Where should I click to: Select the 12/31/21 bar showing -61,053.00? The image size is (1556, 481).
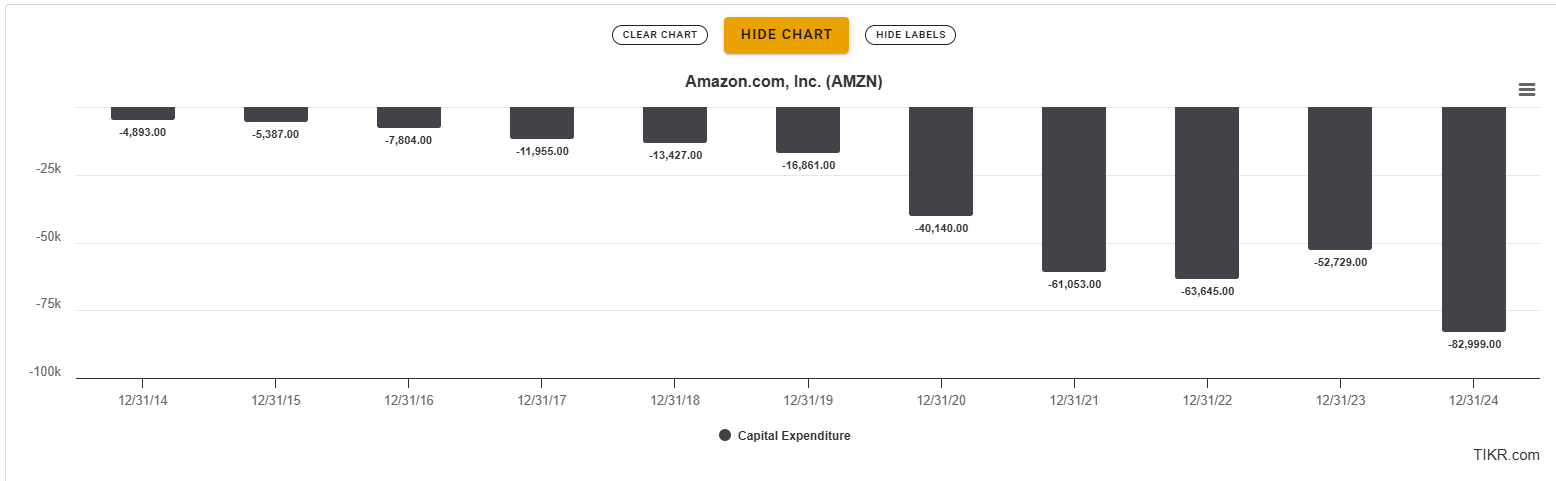click(1074, 189)
